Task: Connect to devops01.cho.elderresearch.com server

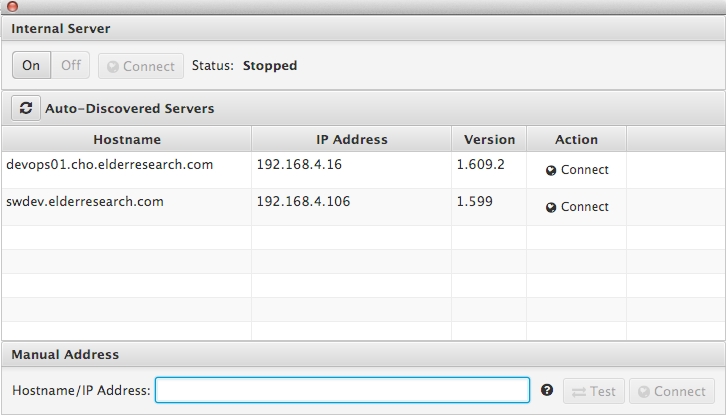Action: (x=577, y=170)
